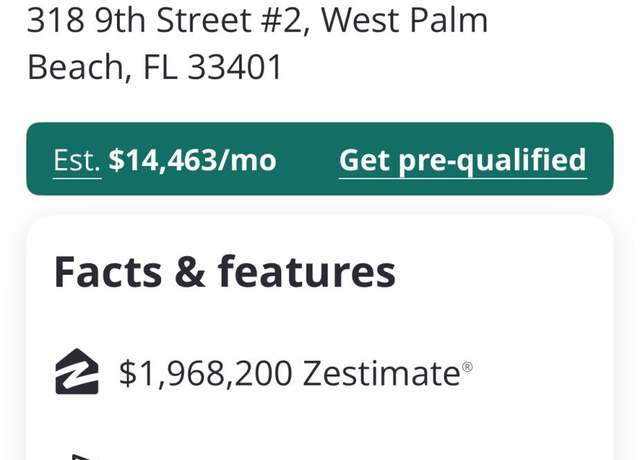Image resolution: width=640 pixels, height=460 pixels.
Task: Click the /mo suffix of the estimate
Action: click(247, 160)
